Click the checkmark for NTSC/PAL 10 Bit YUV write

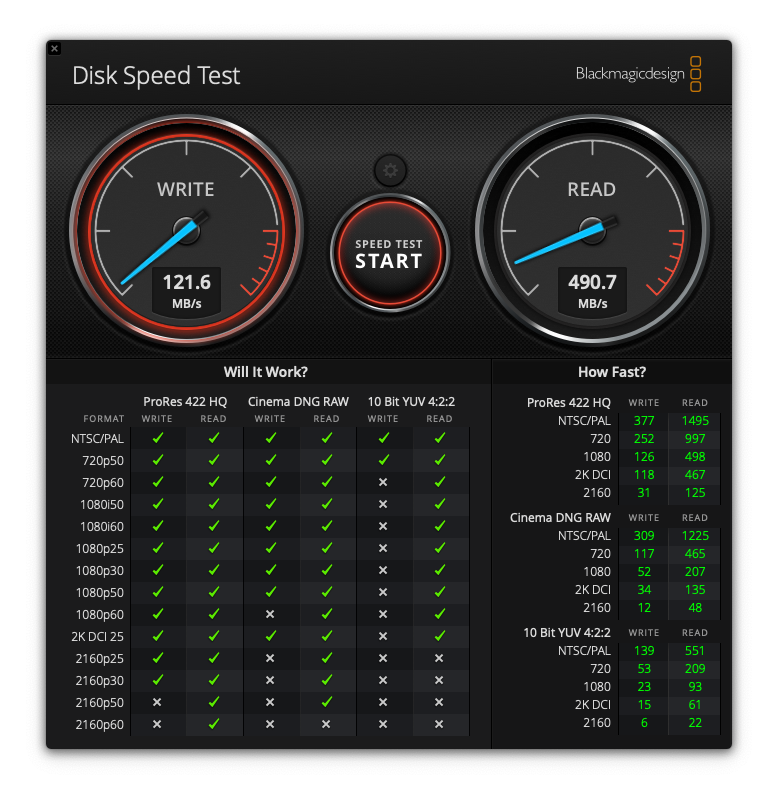(x=383, y=438)
